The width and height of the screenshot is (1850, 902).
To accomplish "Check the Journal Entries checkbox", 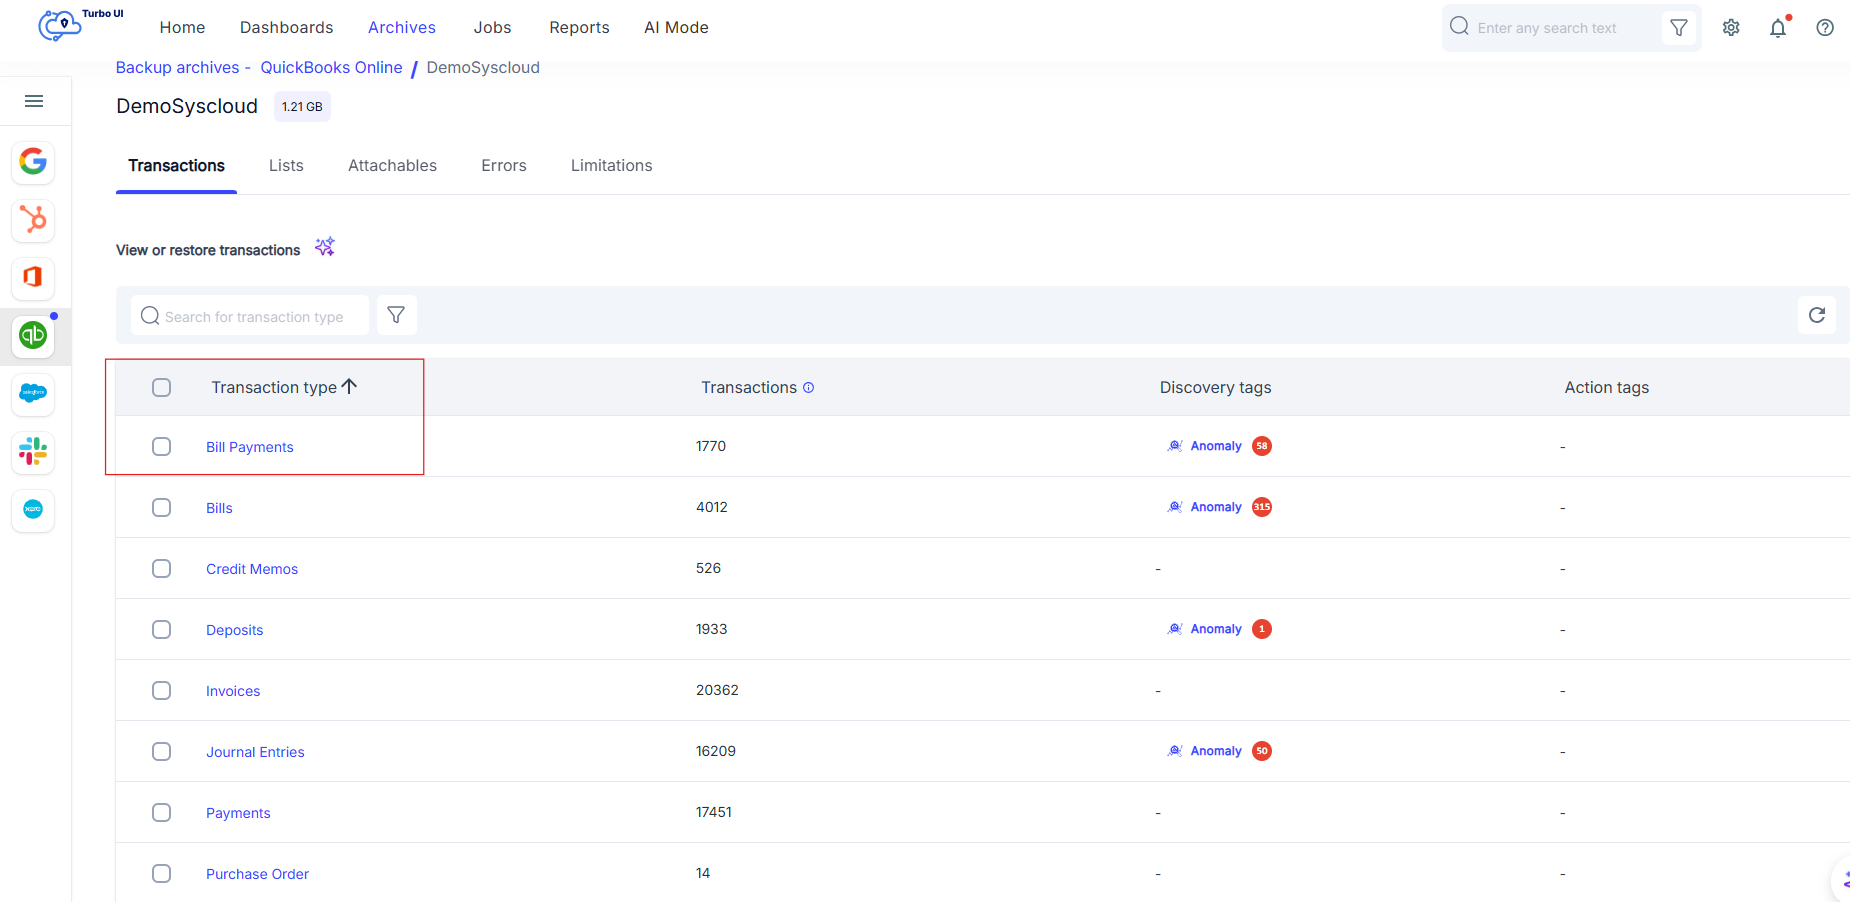I will tap(161, 751).
